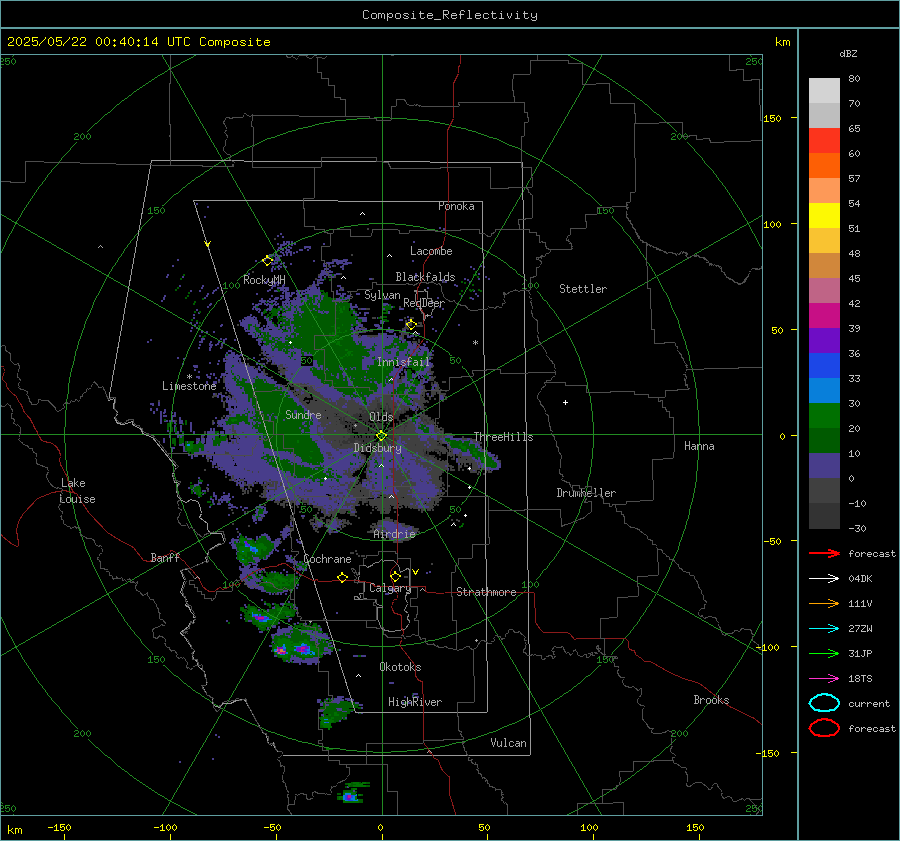This screenshot has height=841, width=900.
Task: Click the Sundre label
Action: click(x=303, y=415)
